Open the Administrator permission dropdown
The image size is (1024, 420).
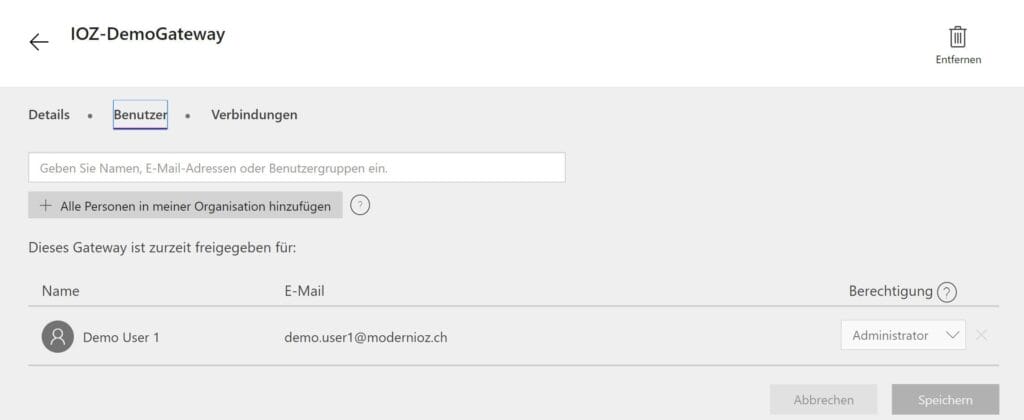pyautogui.click(x=890, y=336)
